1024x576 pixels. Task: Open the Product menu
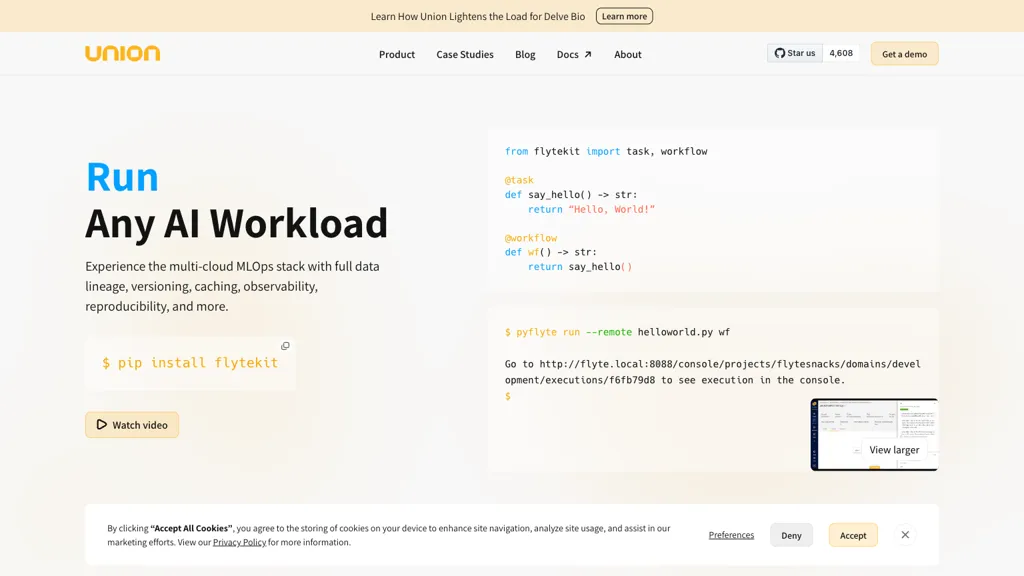pyautogui.click(x=396, y=54)
